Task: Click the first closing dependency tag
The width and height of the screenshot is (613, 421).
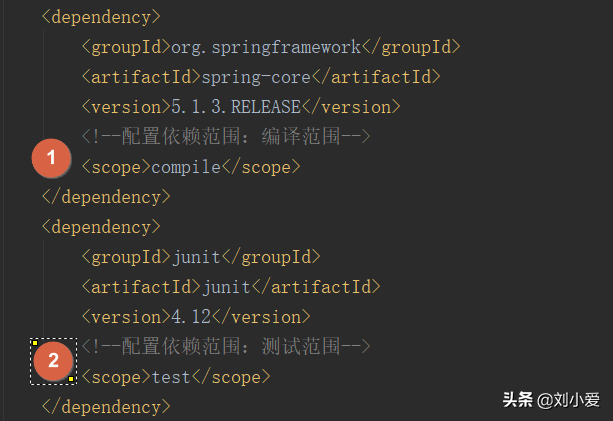Action: 106,197
